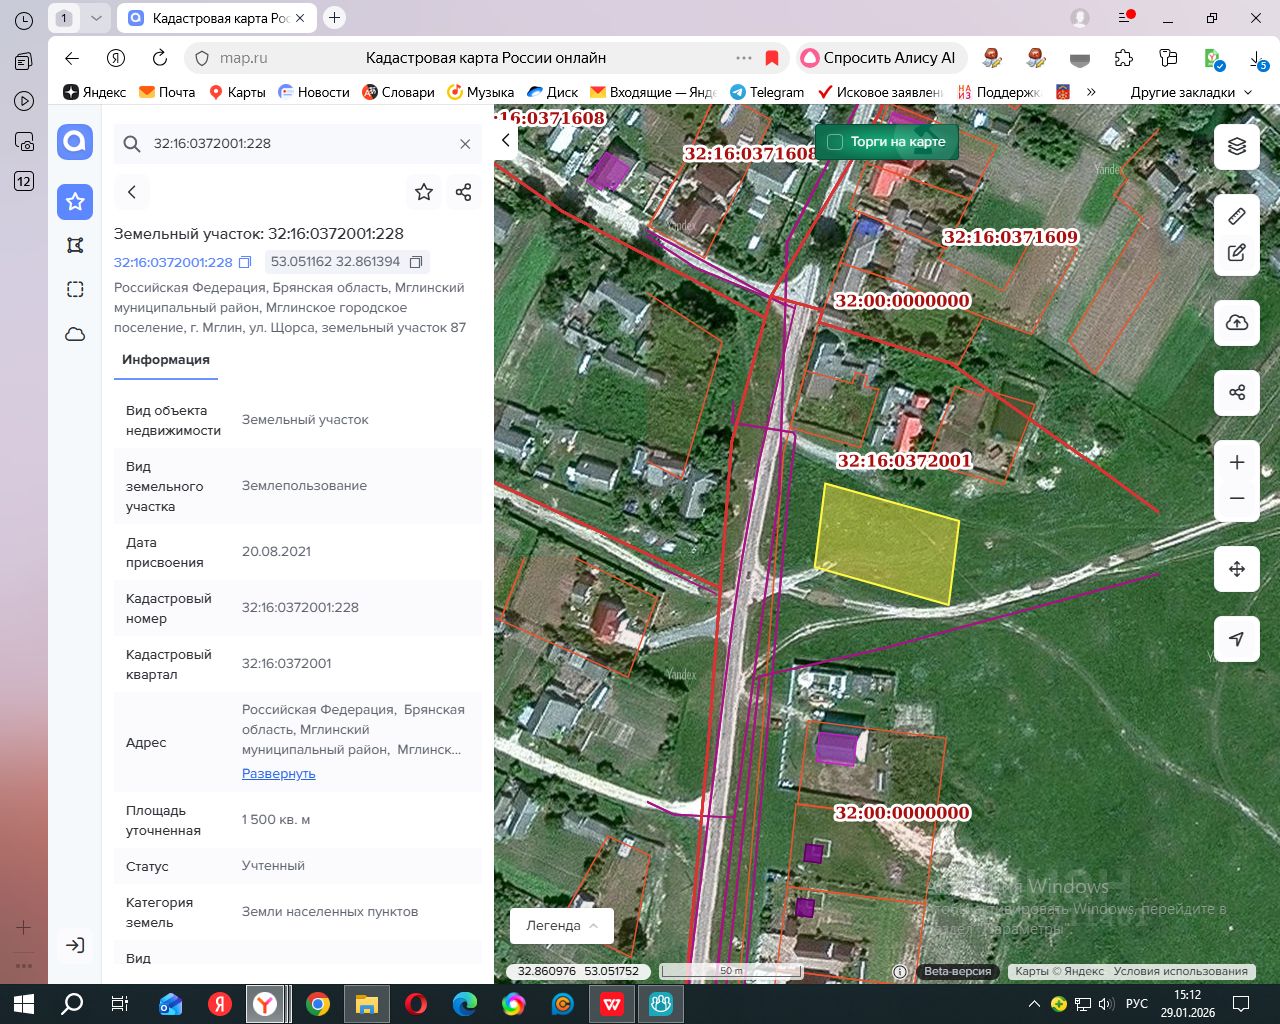Locate my position on the map

pos(1237,639)
